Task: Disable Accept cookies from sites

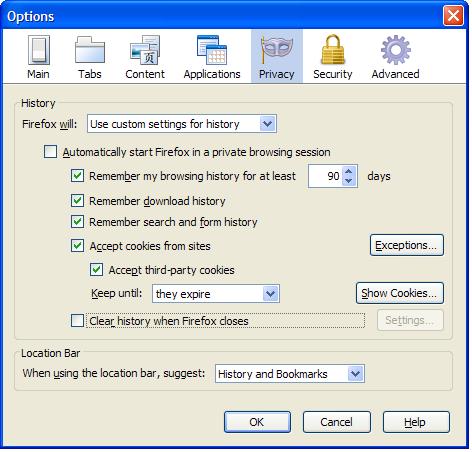Action: tap(77, 246)
